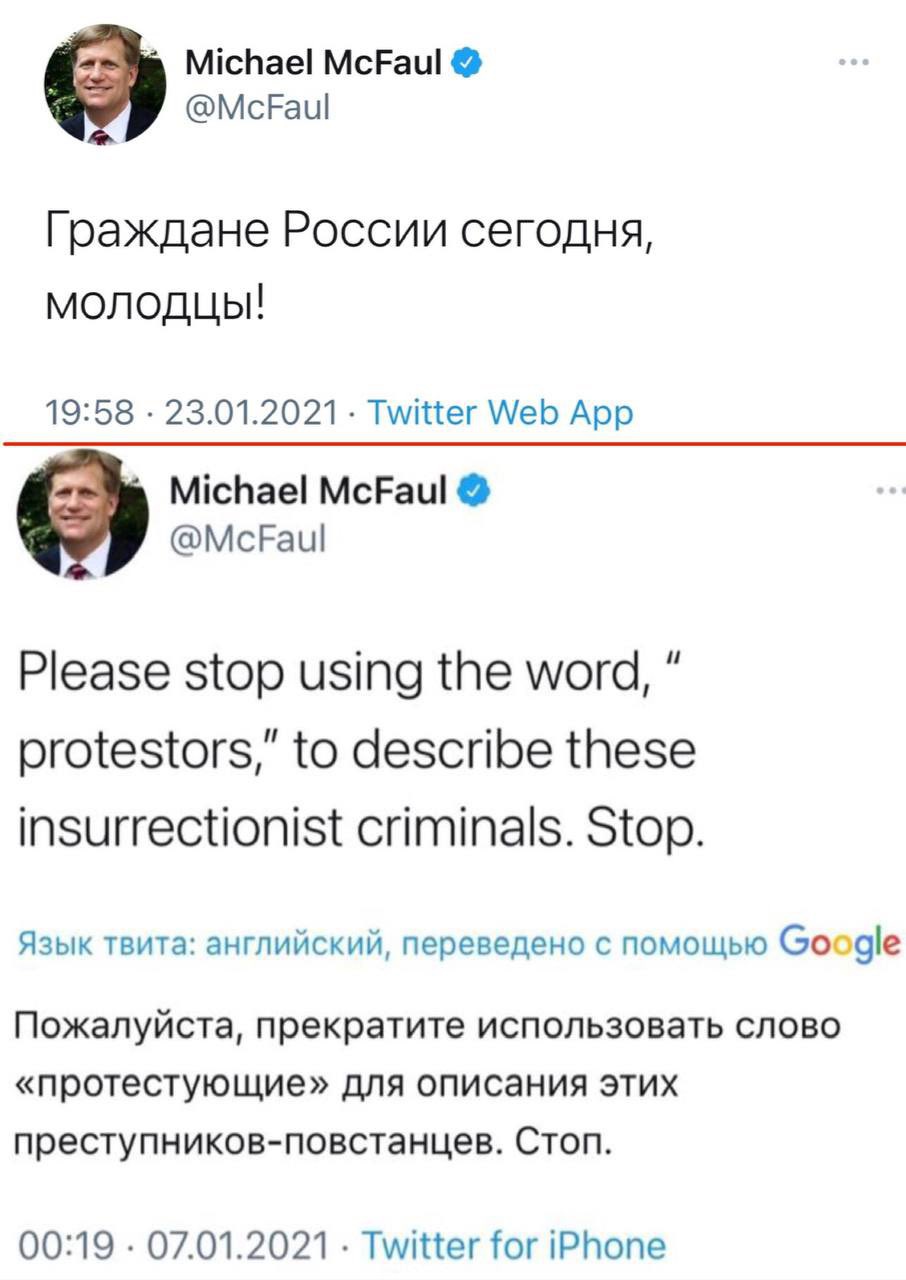Open the profile photo on the English tweet
The height and width of the screenshot is (1280, 906).
(x=82, y=513)
